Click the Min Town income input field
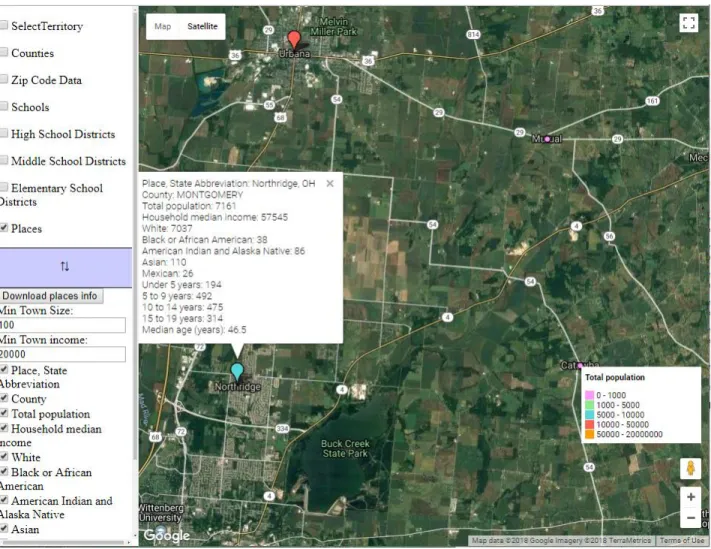Viewport: 711px width, 549px height. tap(63, 355)
